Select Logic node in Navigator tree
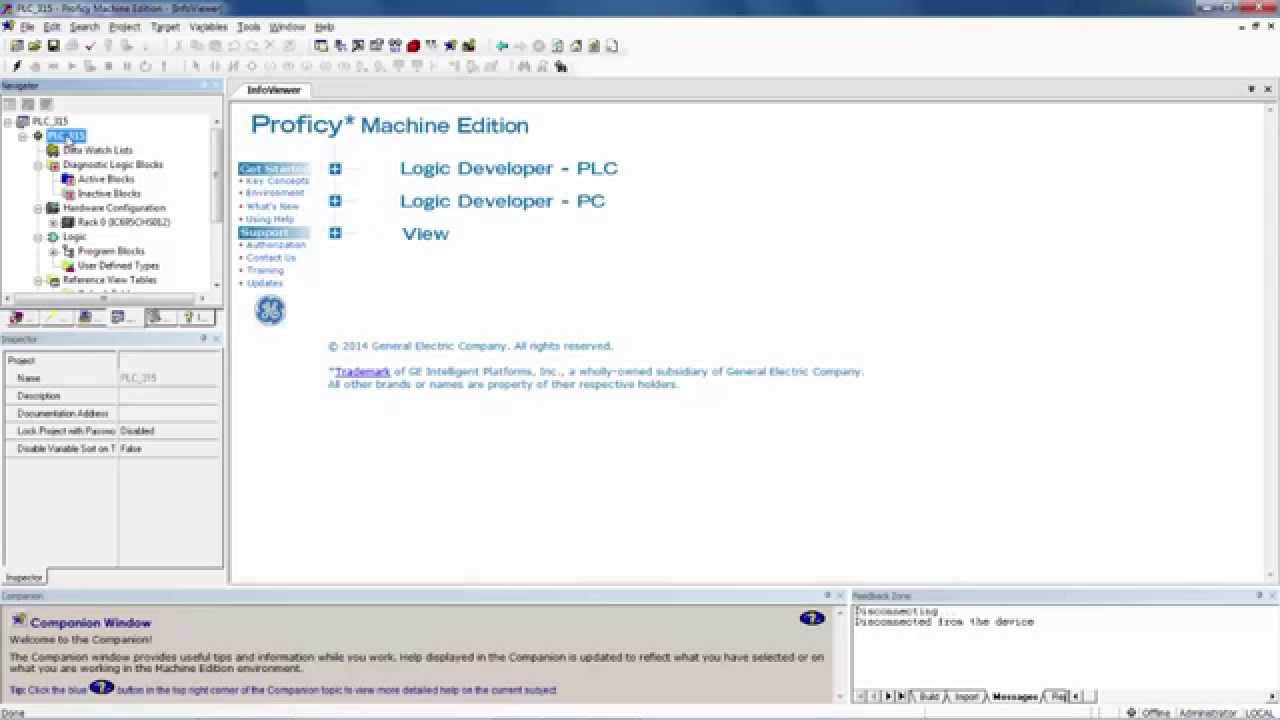This screenshot has height=720, width=1280. (75, 237)
